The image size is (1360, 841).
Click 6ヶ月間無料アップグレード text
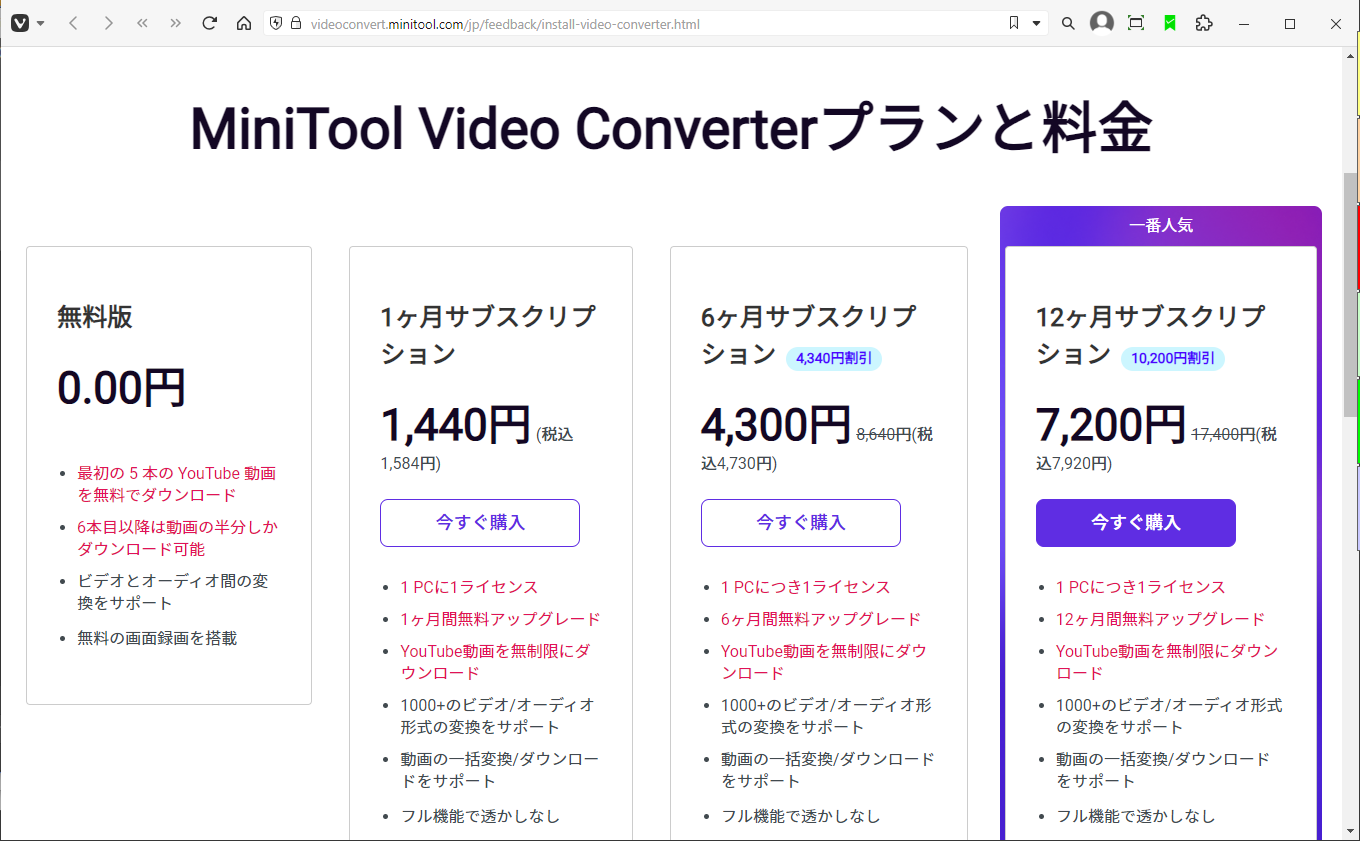click(821, 619)
